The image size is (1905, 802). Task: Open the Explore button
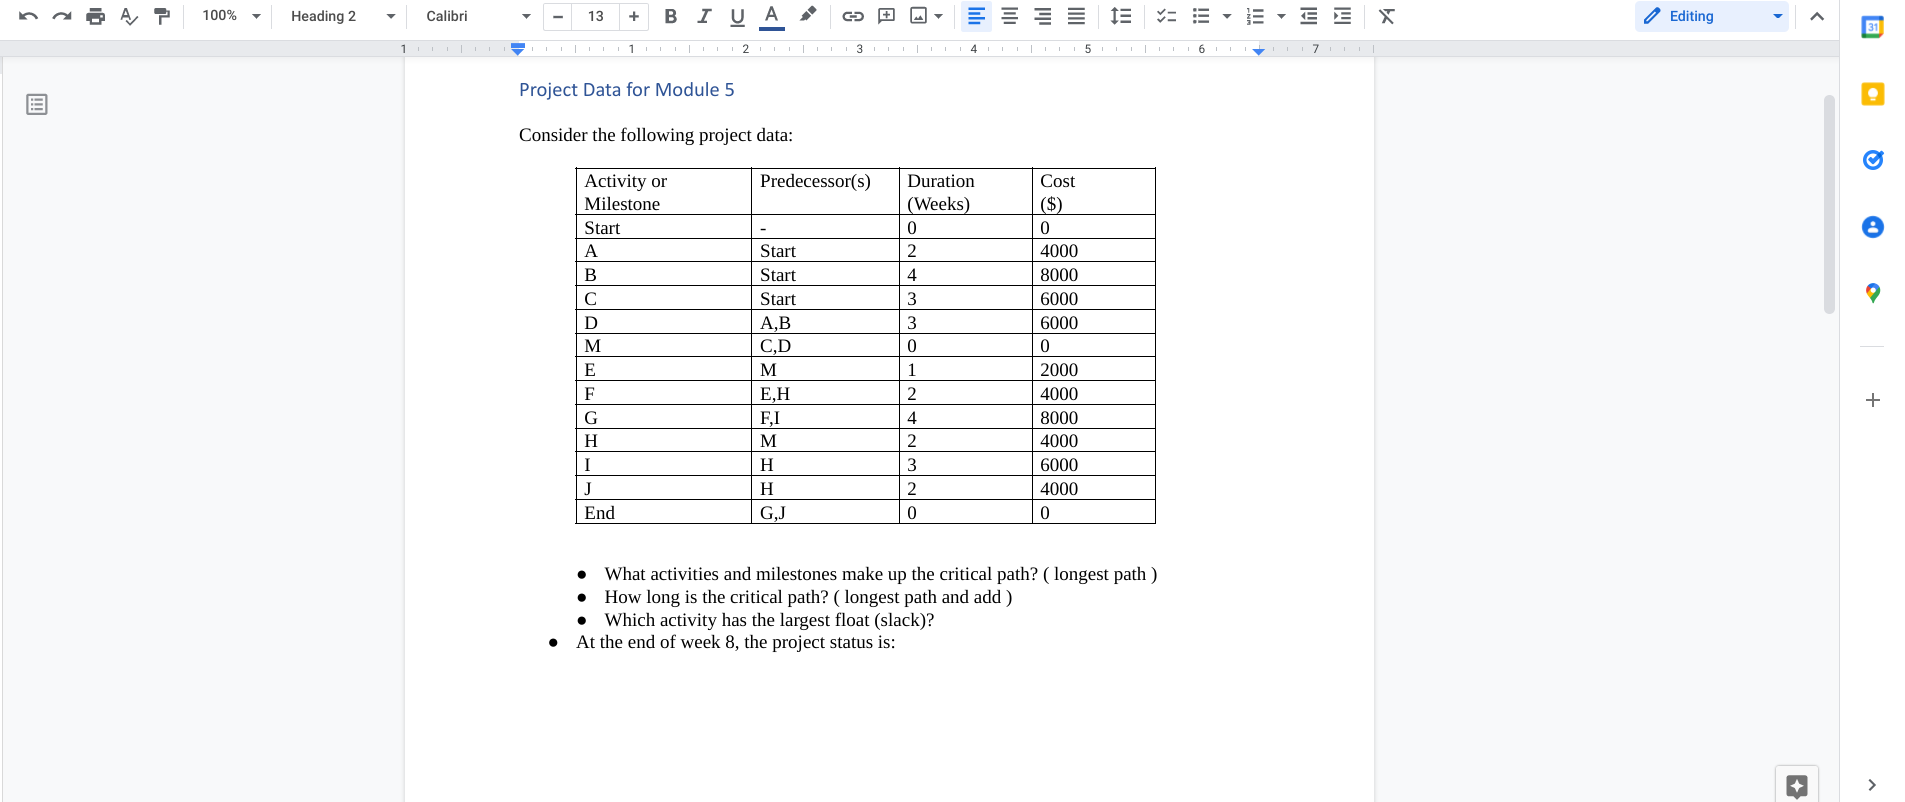click(x=1797, y=785)
